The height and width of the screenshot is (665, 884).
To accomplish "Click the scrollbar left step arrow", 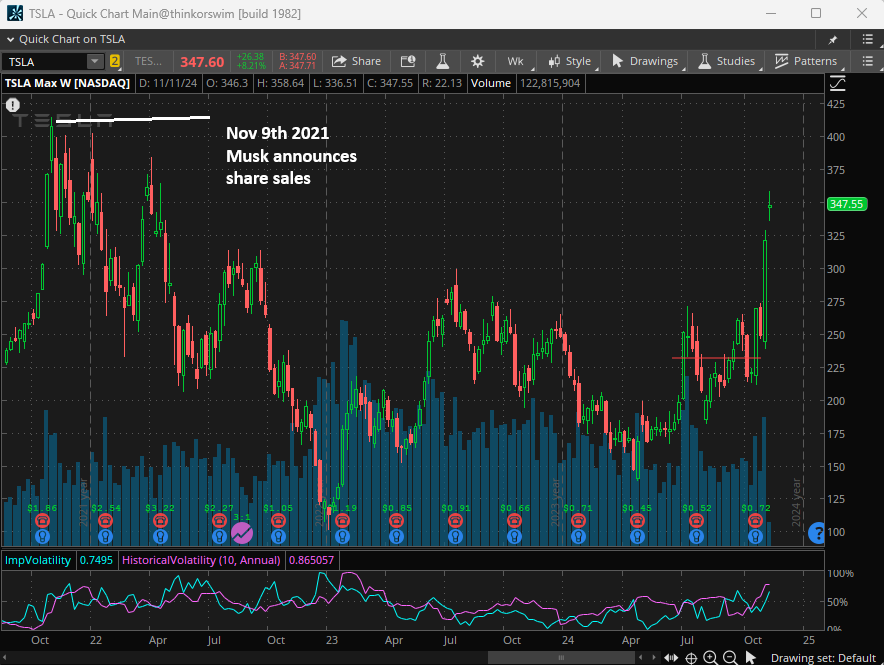I will (640, 658).
